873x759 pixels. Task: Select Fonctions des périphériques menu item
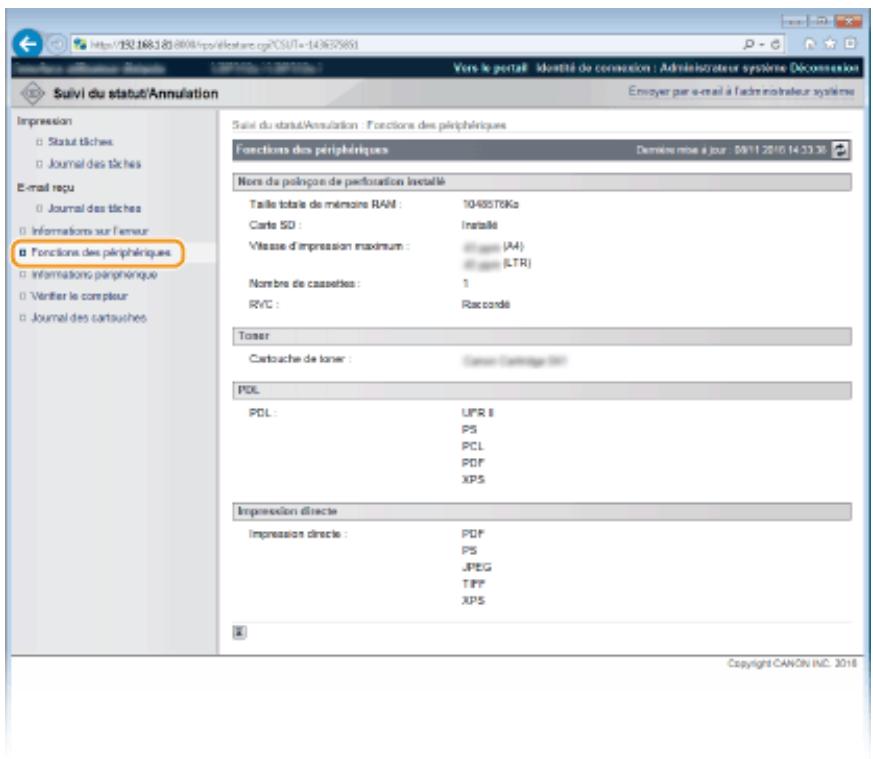point(101,252)
